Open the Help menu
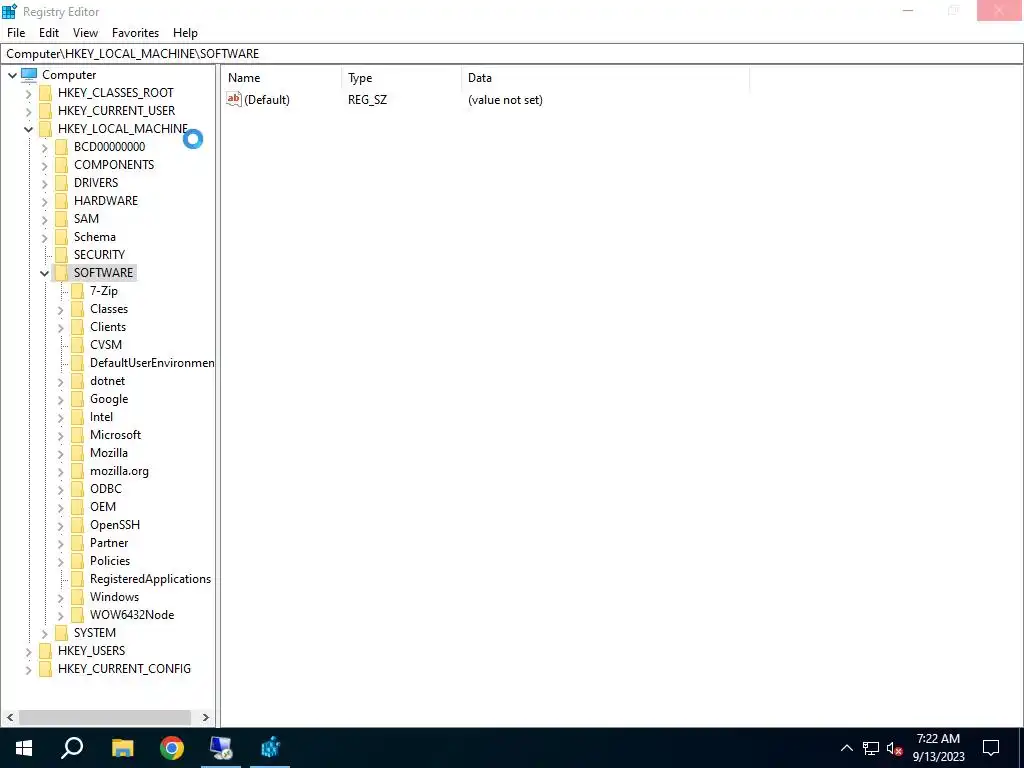The image size is (1024, 768). tap(185, 33)
